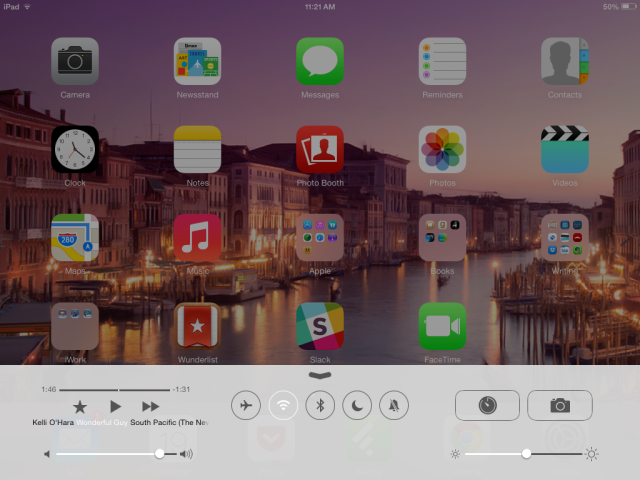The height and width of the screenshot is (480, 640).
Task: Tap the Wi-Fi indicator in status bar
Action: [27, 7]
